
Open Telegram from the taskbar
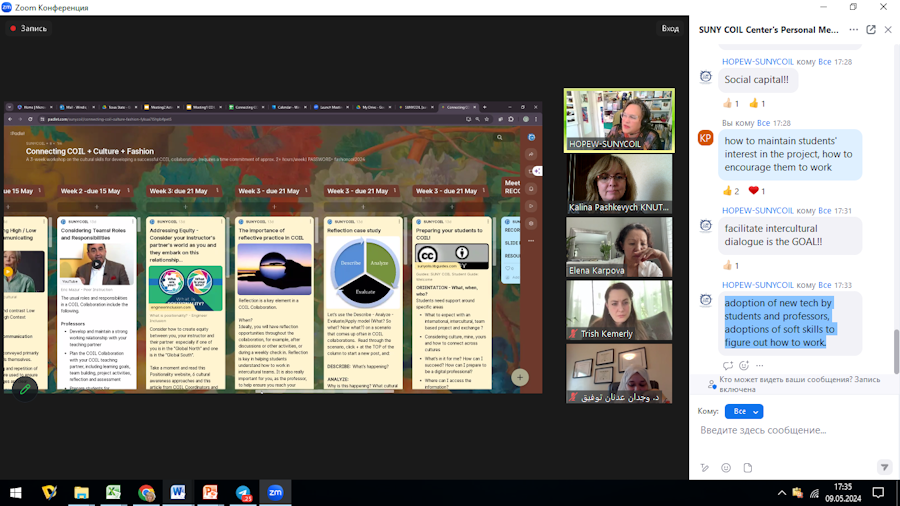(x=243, y=492)
